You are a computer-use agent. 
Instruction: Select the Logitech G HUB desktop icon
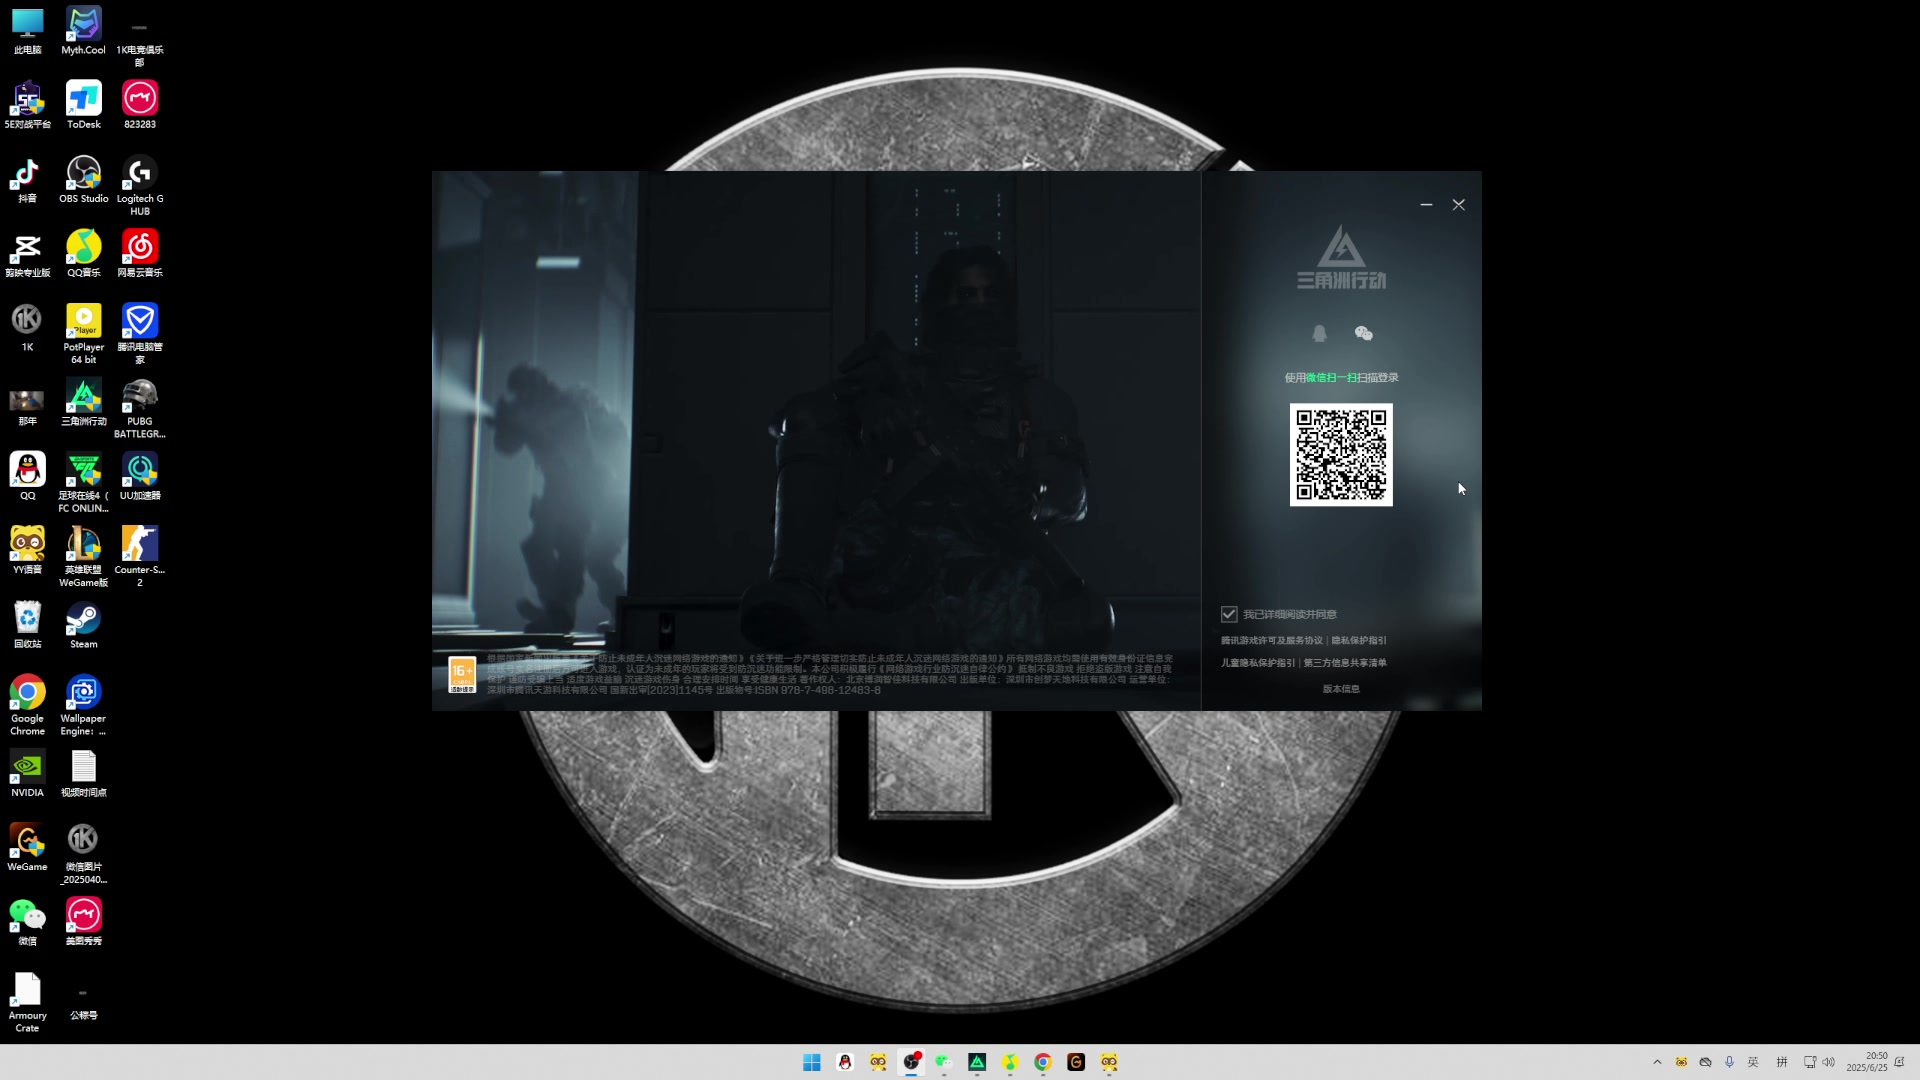[x=140, y=186]
